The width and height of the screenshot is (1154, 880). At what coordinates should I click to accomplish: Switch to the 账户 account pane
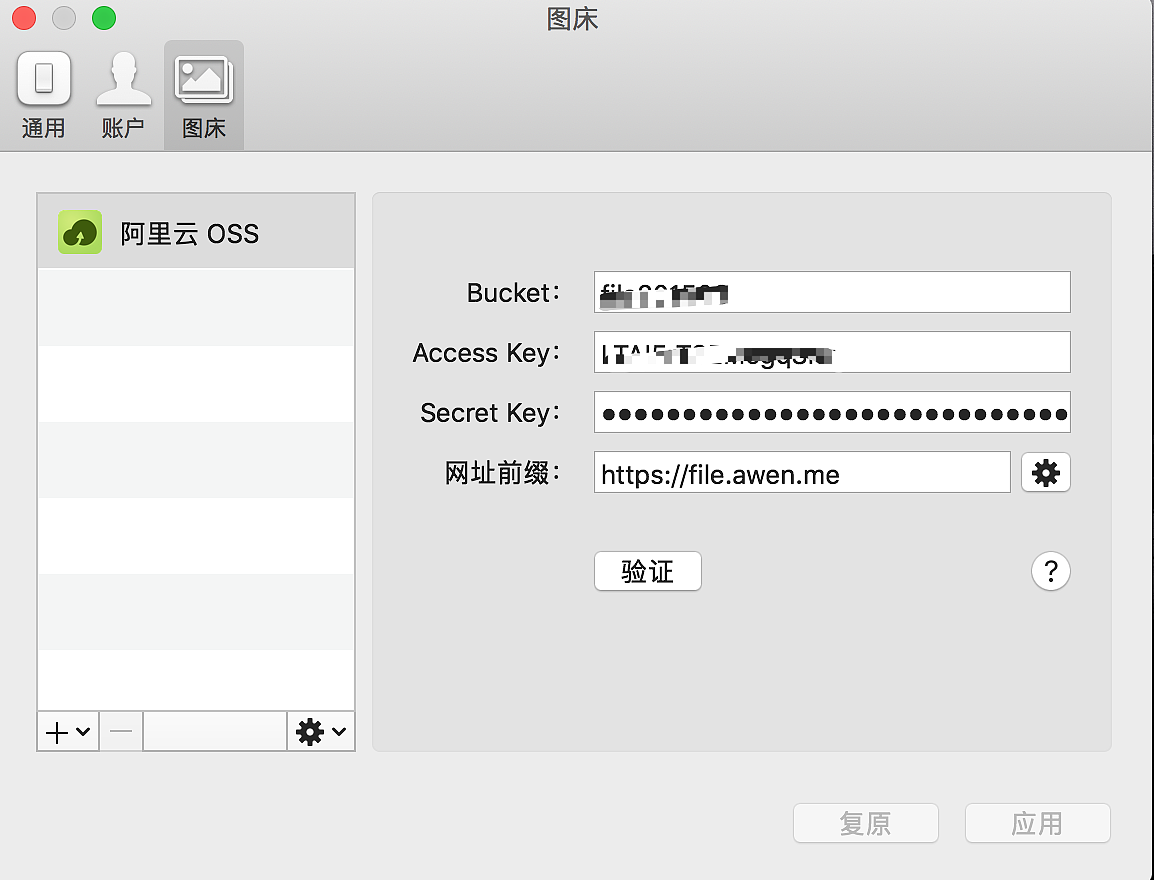coord(123,96)
